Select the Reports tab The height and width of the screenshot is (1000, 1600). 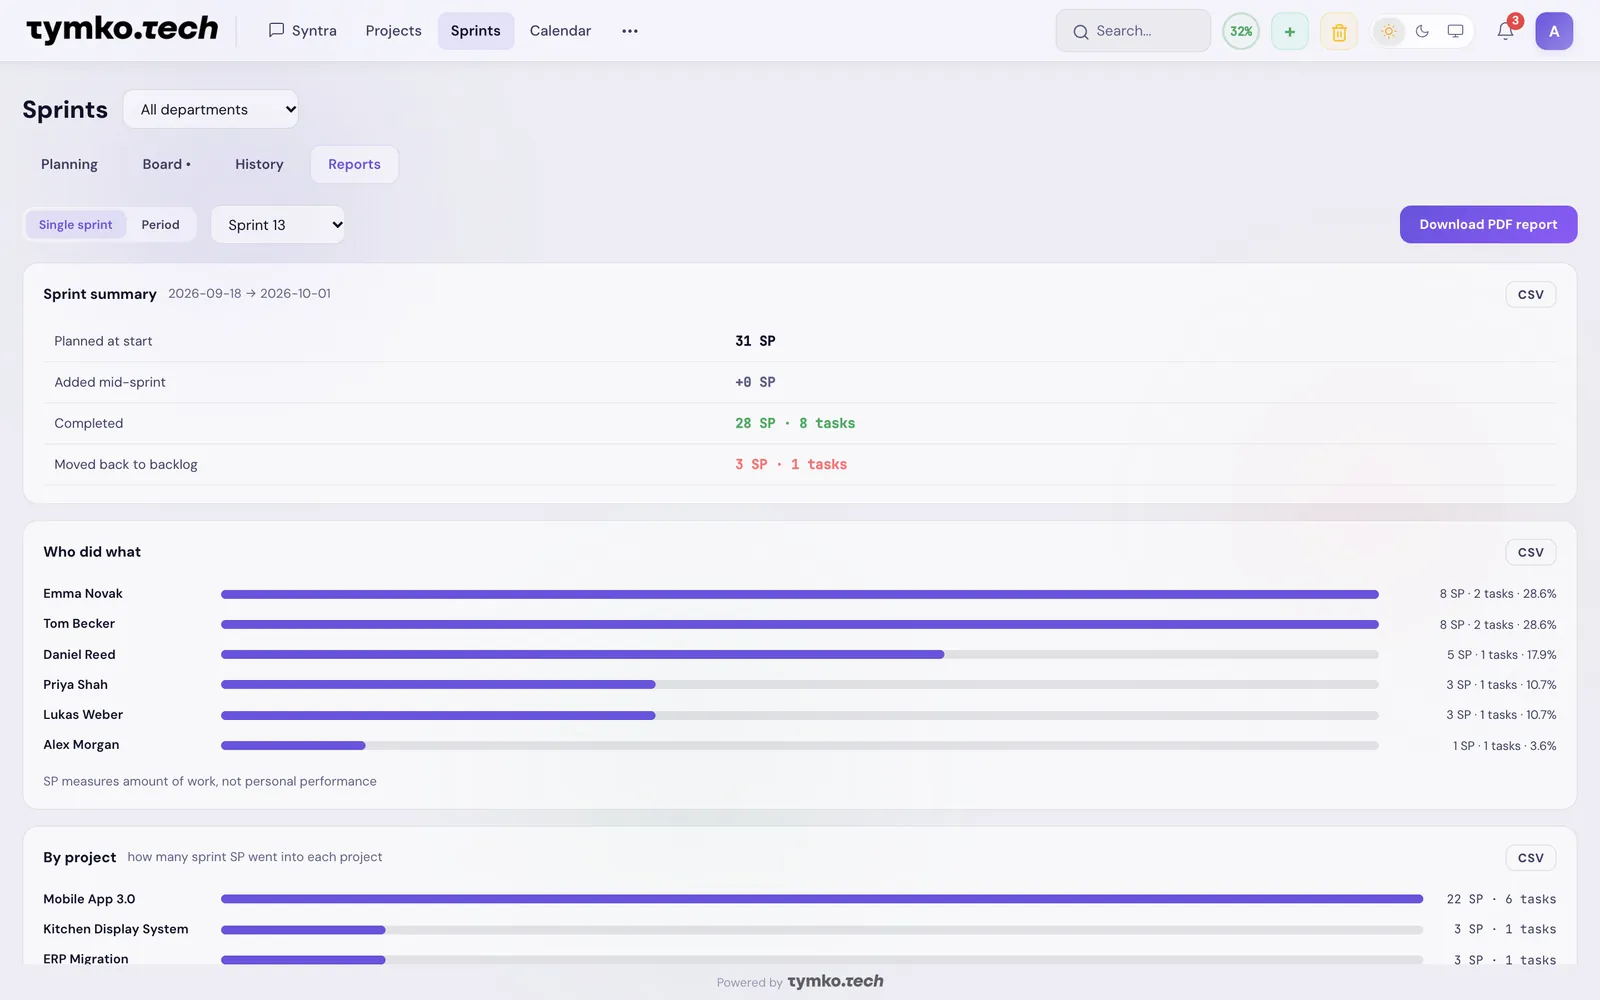(354, 164)
